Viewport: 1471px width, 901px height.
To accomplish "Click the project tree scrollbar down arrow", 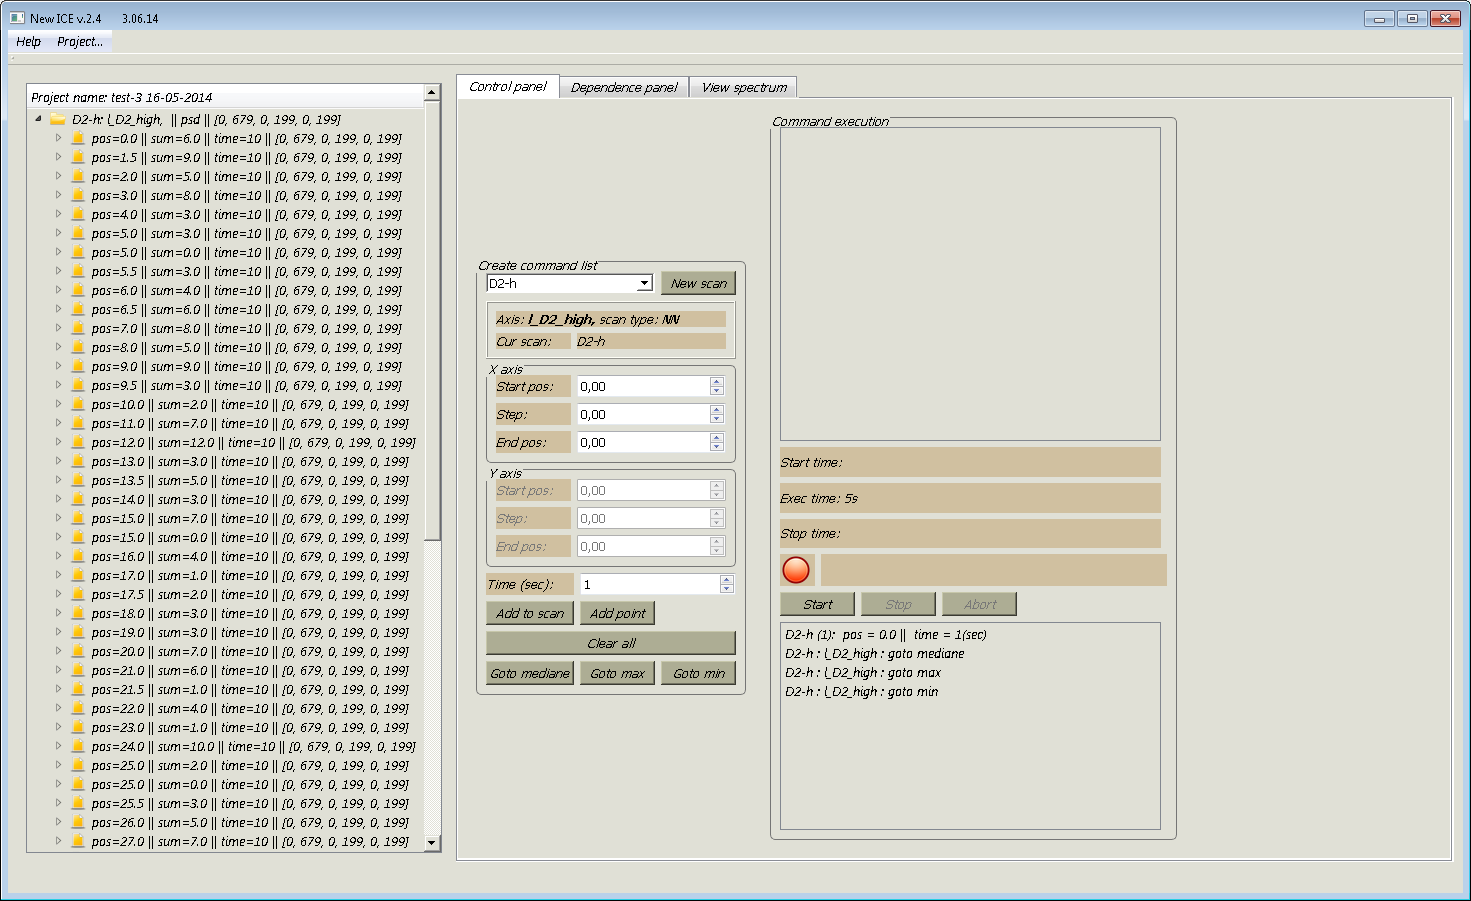I will click(x=432, y=843).
